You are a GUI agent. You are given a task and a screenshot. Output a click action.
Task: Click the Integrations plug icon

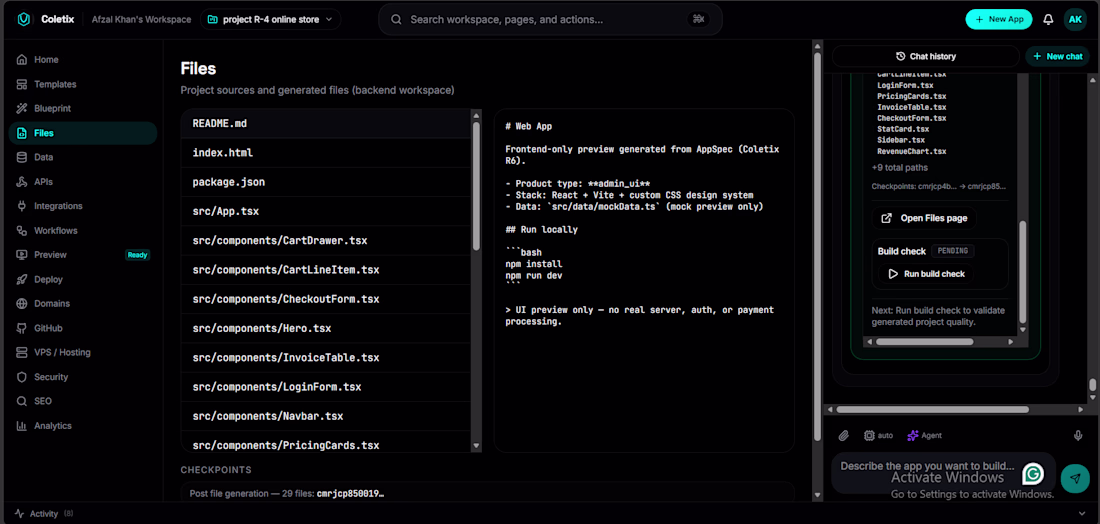22,206
